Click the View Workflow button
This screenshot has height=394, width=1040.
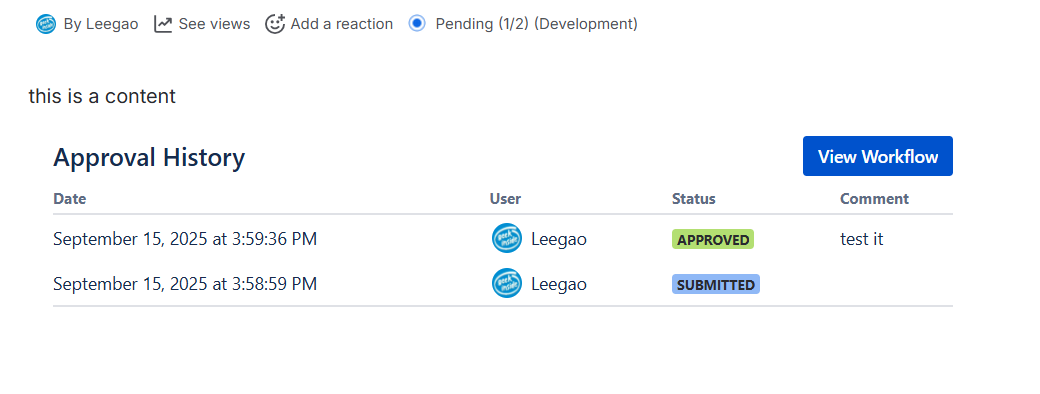(878, 157)
